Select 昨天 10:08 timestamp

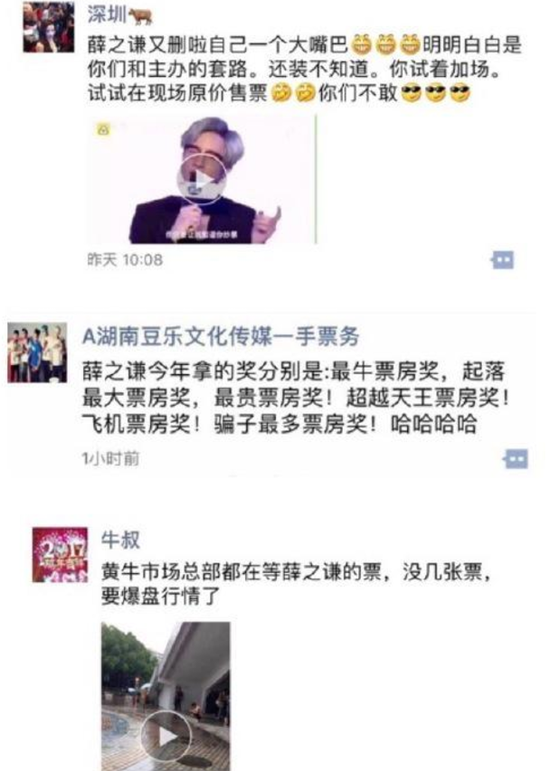(x=125, y=260)
